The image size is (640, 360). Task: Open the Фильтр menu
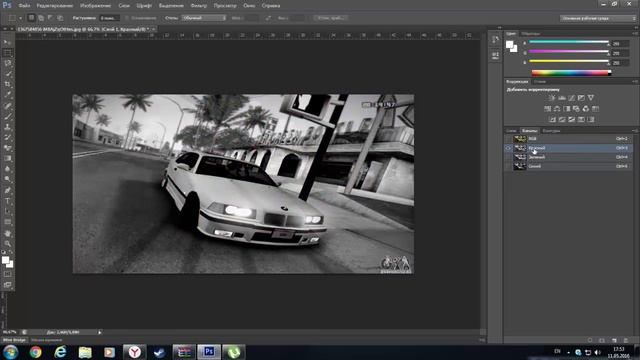[199, 6]
